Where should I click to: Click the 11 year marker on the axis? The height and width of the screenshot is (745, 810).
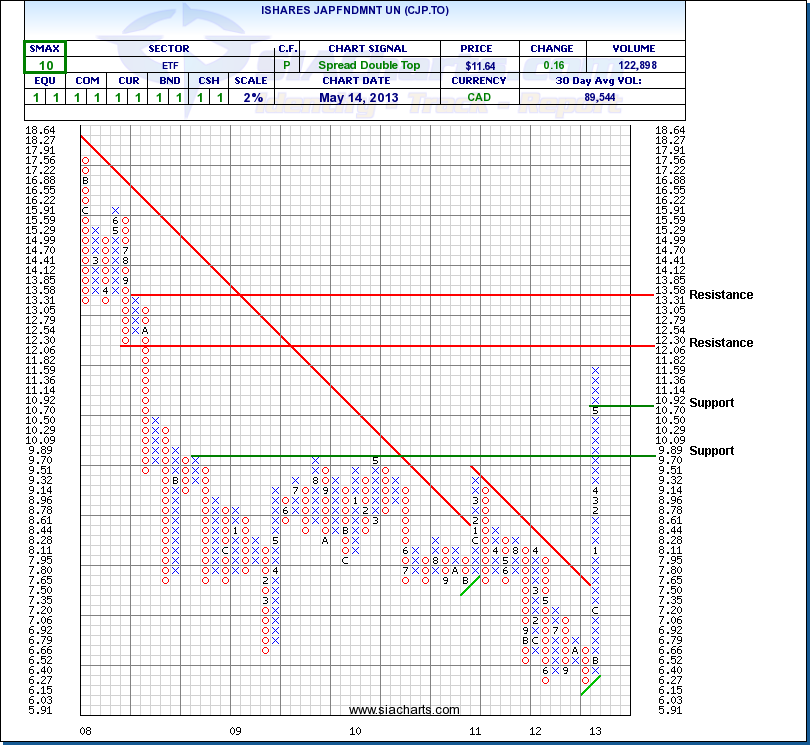point(476,733)
